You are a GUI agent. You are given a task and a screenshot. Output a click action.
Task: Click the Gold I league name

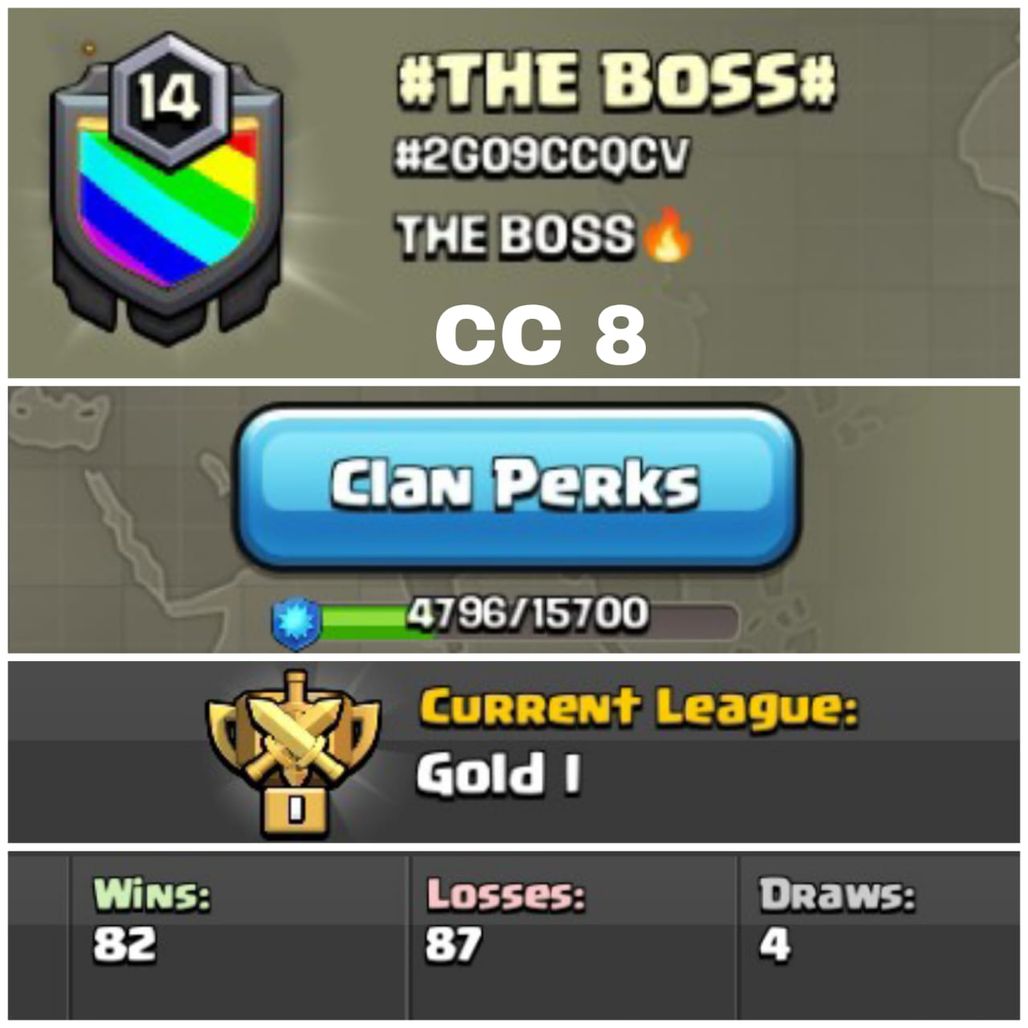498,774
